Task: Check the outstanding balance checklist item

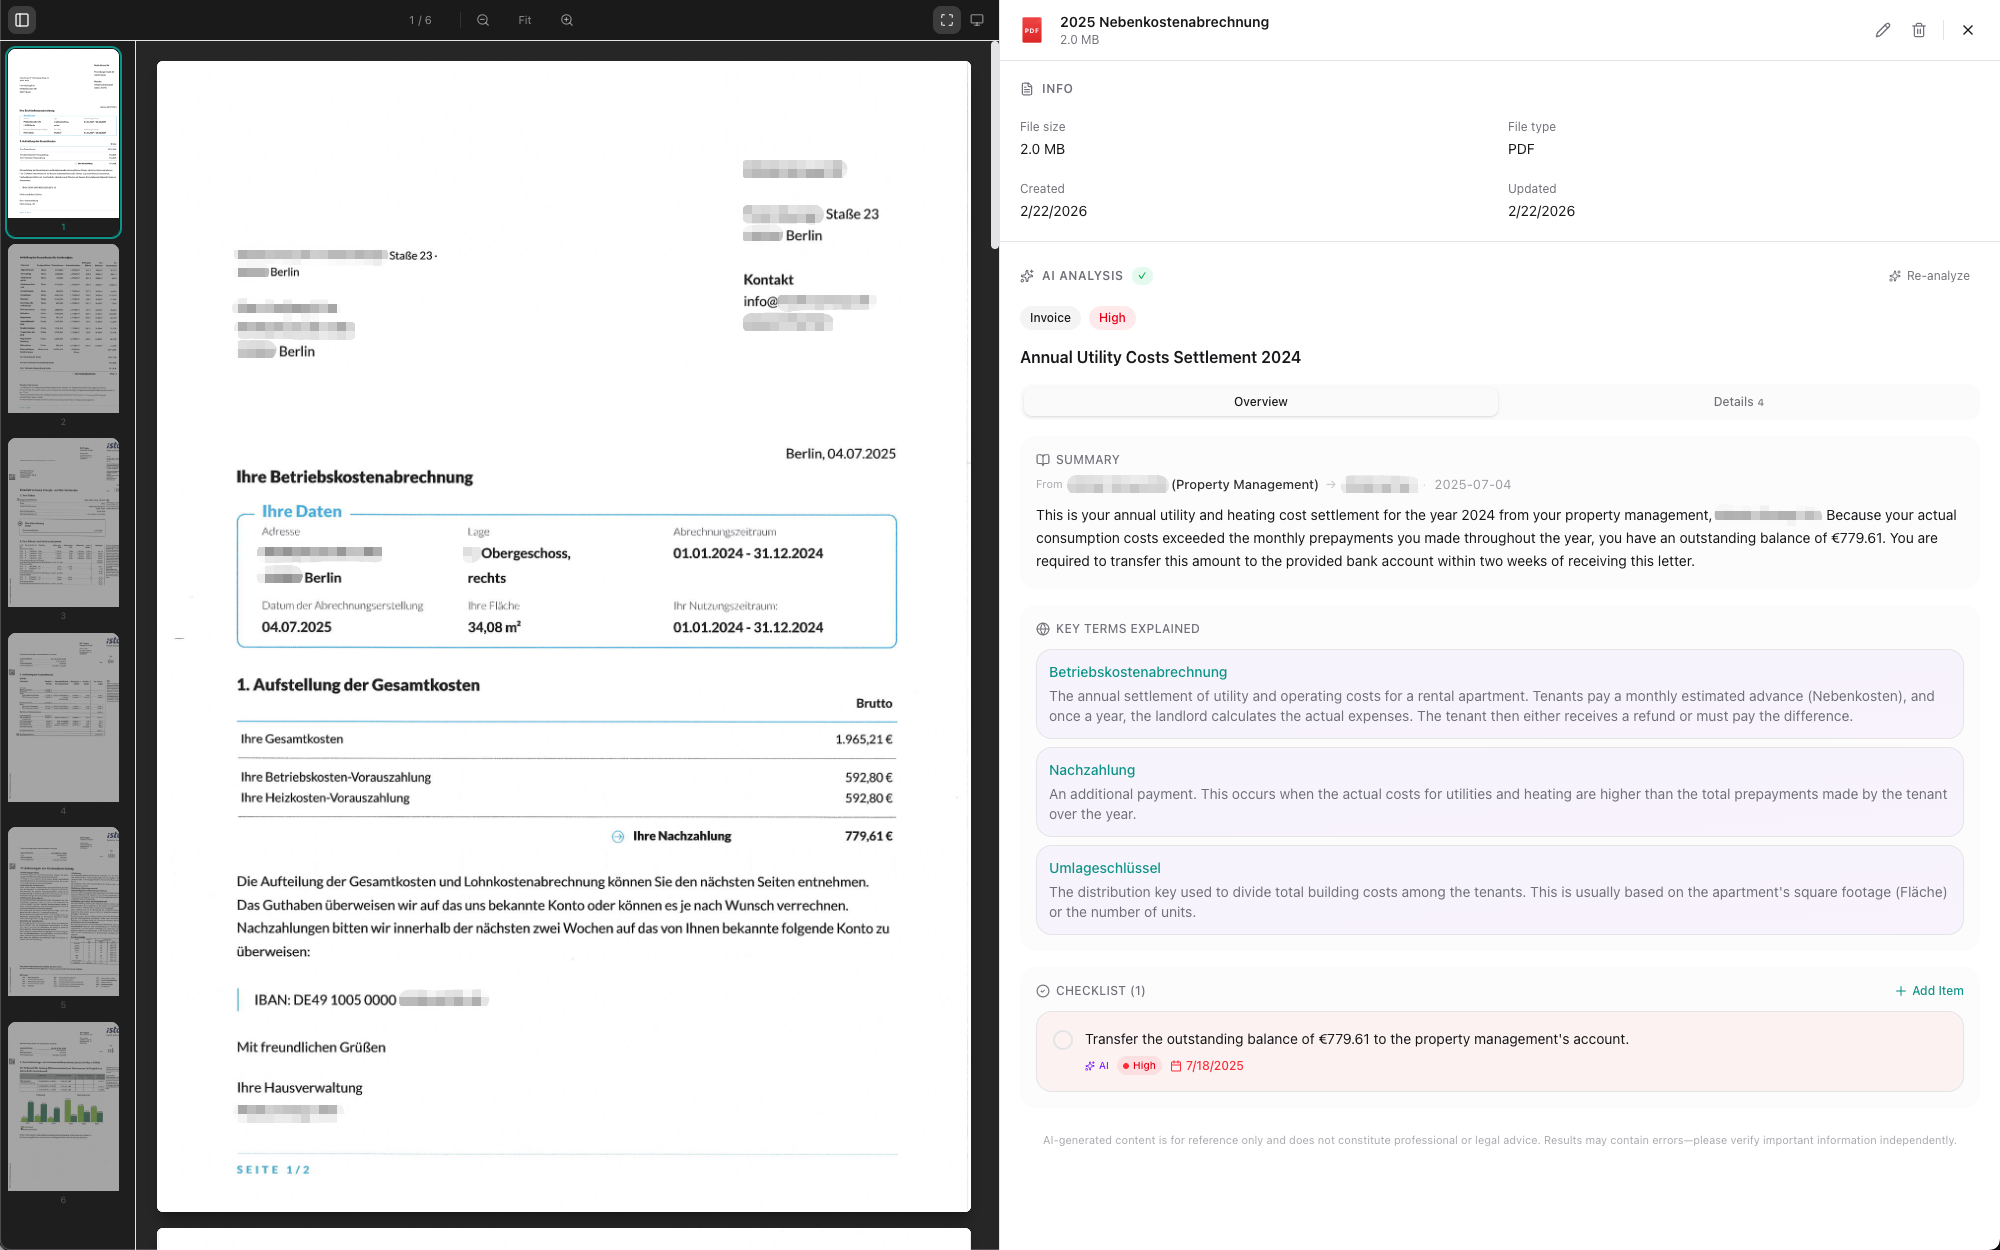Action: click(1063, 1040)
